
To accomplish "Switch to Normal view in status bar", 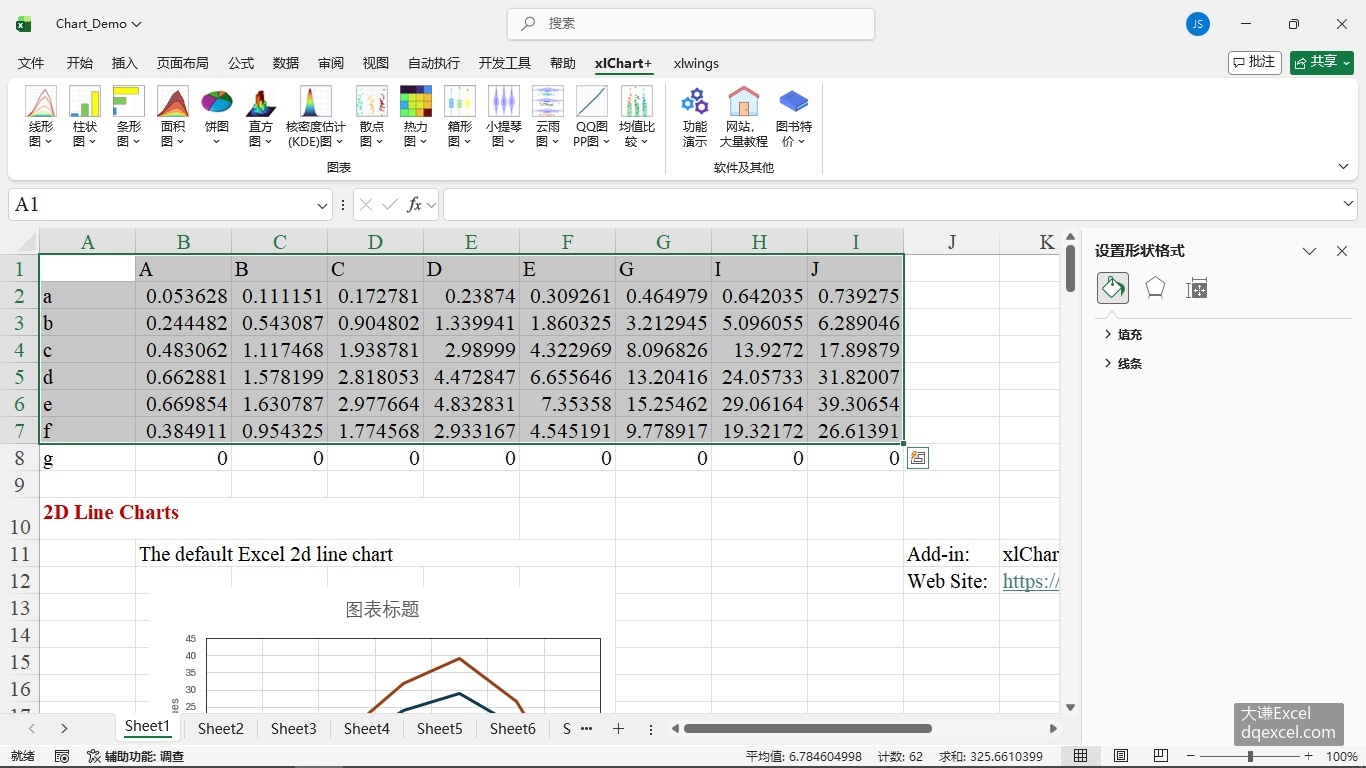I will [1081, 756].
